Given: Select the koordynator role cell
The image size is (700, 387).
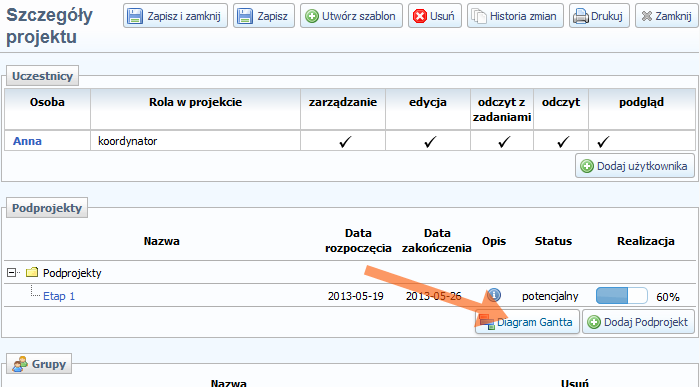Looking at the screenshot, I should pos(196,141).
